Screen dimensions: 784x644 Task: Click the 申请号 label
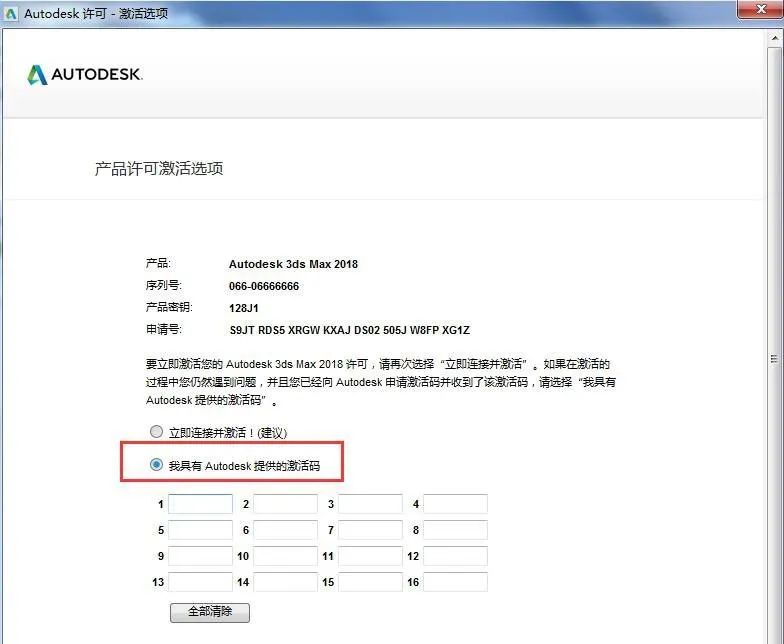pyautogui.click(x=164, y=329)
